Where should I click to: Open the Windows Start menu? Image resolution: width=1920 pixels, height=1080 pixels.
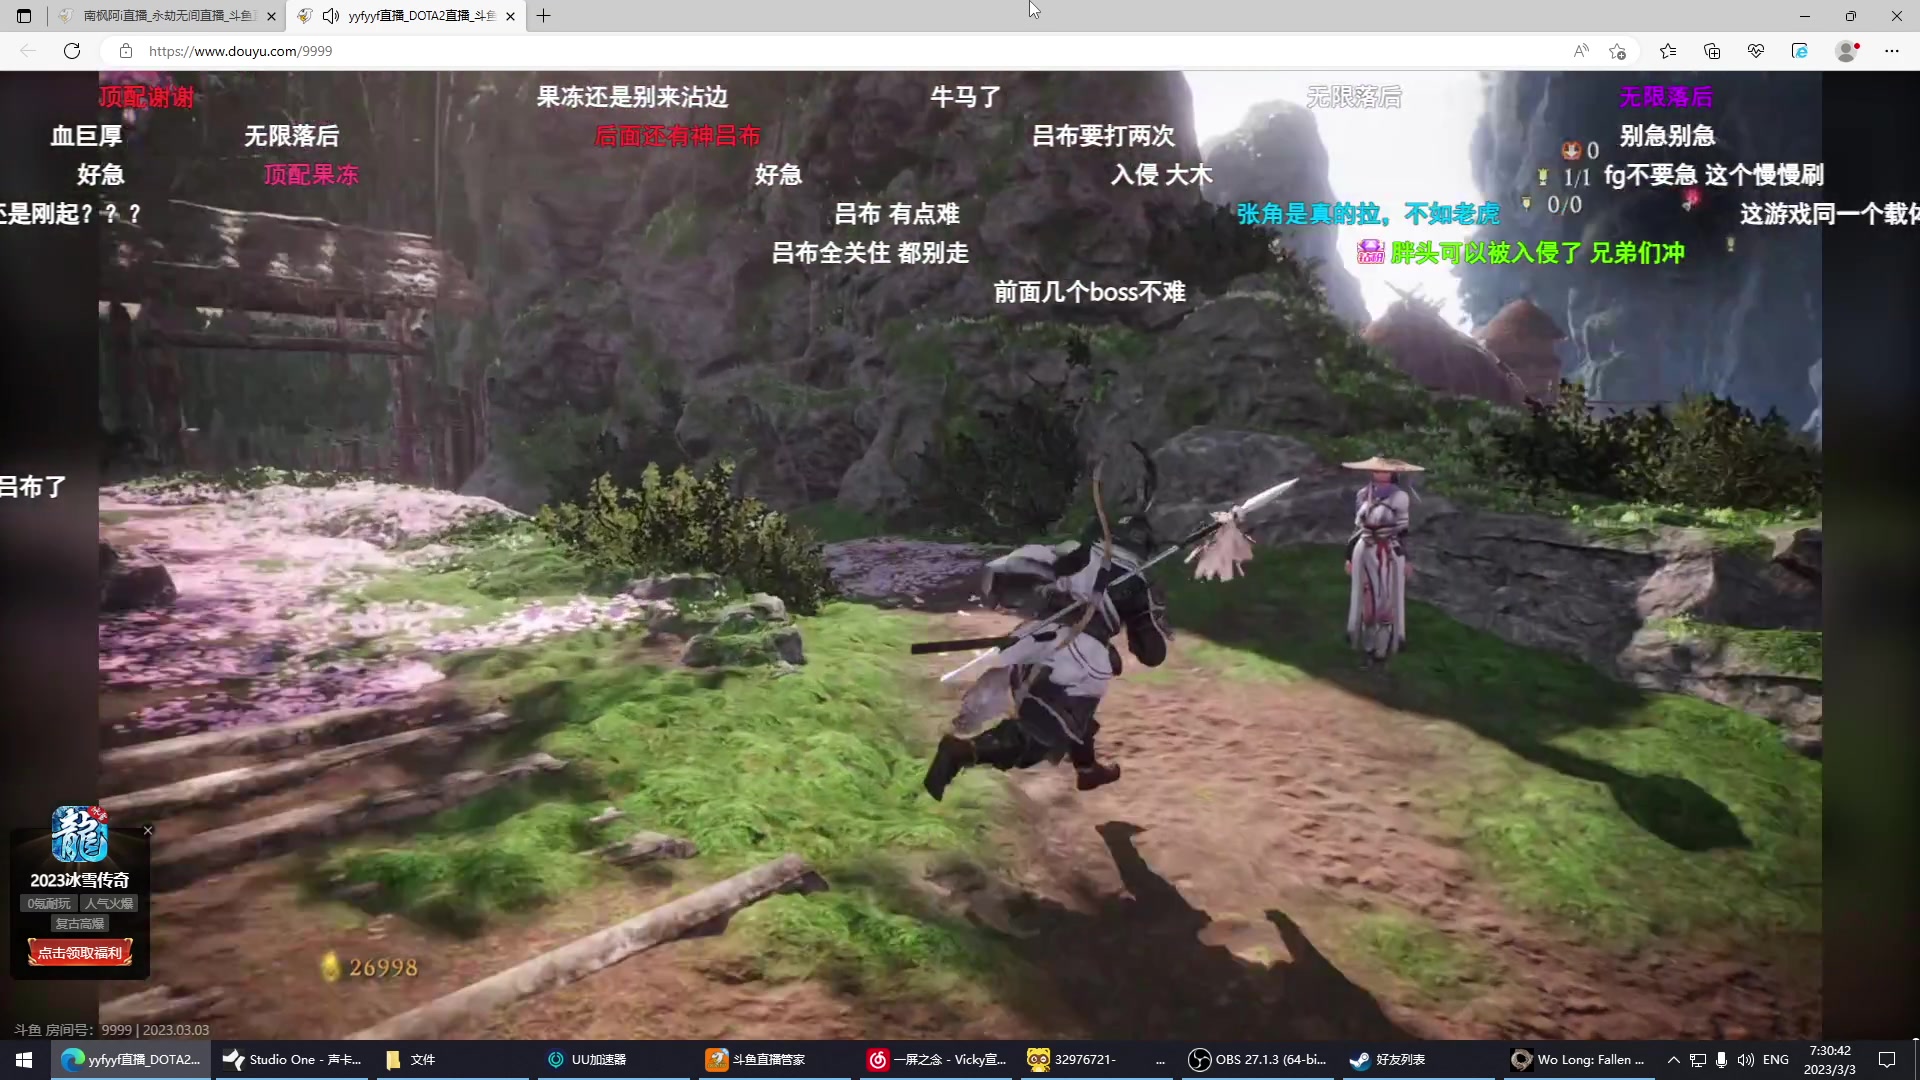tap(24, 1060)
